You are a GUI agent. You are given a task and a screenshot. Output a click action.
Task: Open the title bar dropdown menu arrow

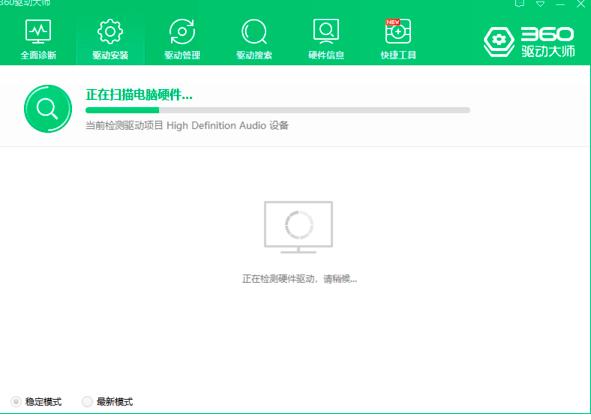(x=540, y=4)
